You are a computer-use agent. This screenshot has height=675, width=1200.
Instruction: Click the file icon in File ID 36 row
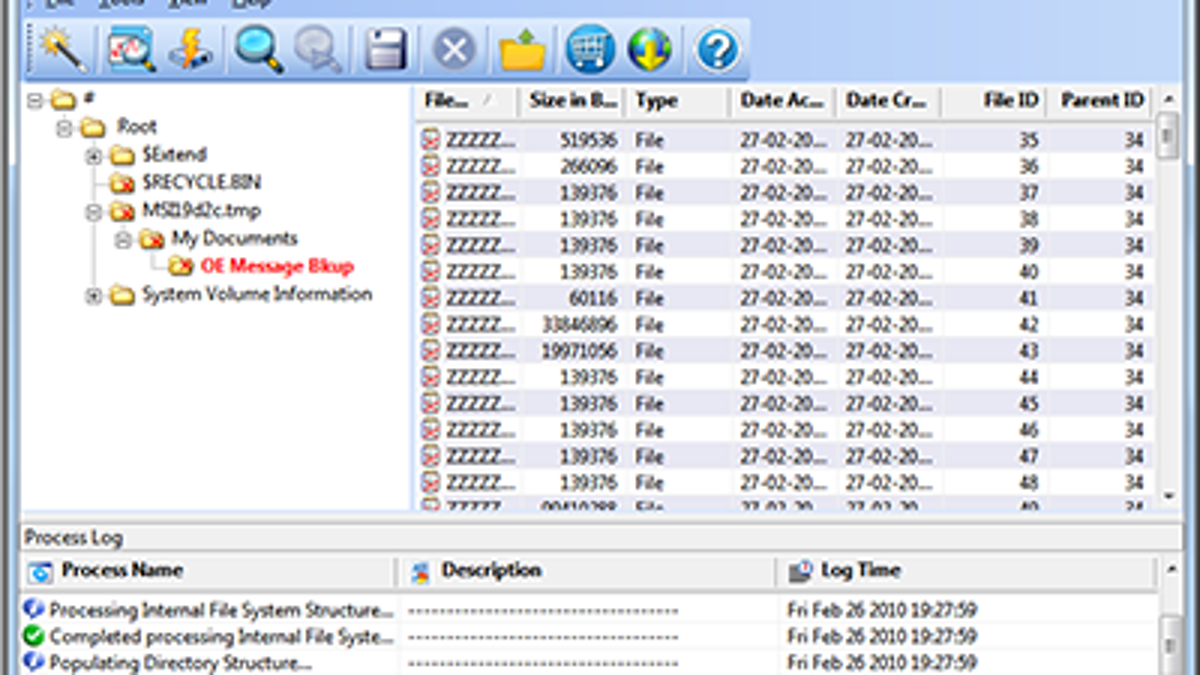pyautogui.click(x=431, y=166)
